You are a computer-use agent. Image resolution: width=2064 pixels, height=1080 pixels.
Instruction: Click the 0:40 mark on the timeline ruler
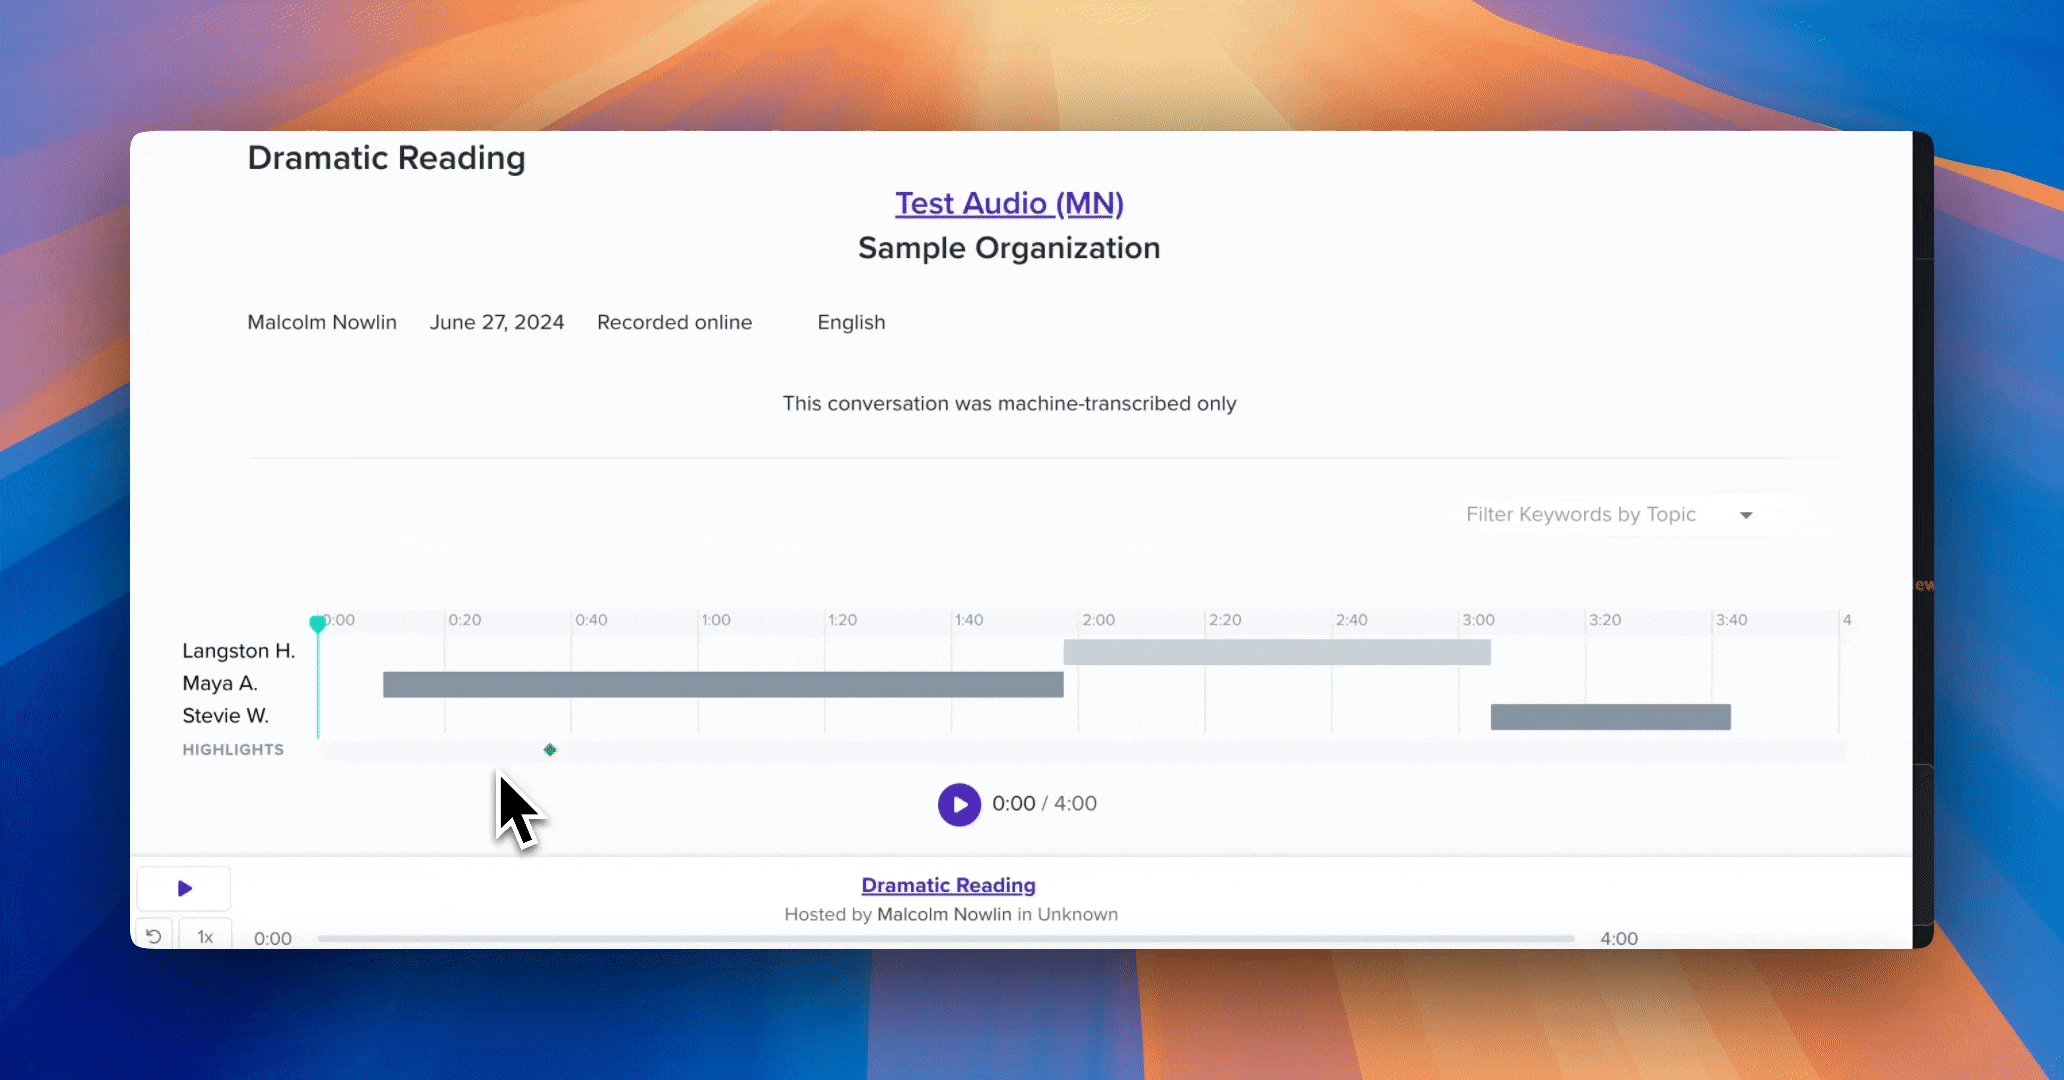click(591, 620)
